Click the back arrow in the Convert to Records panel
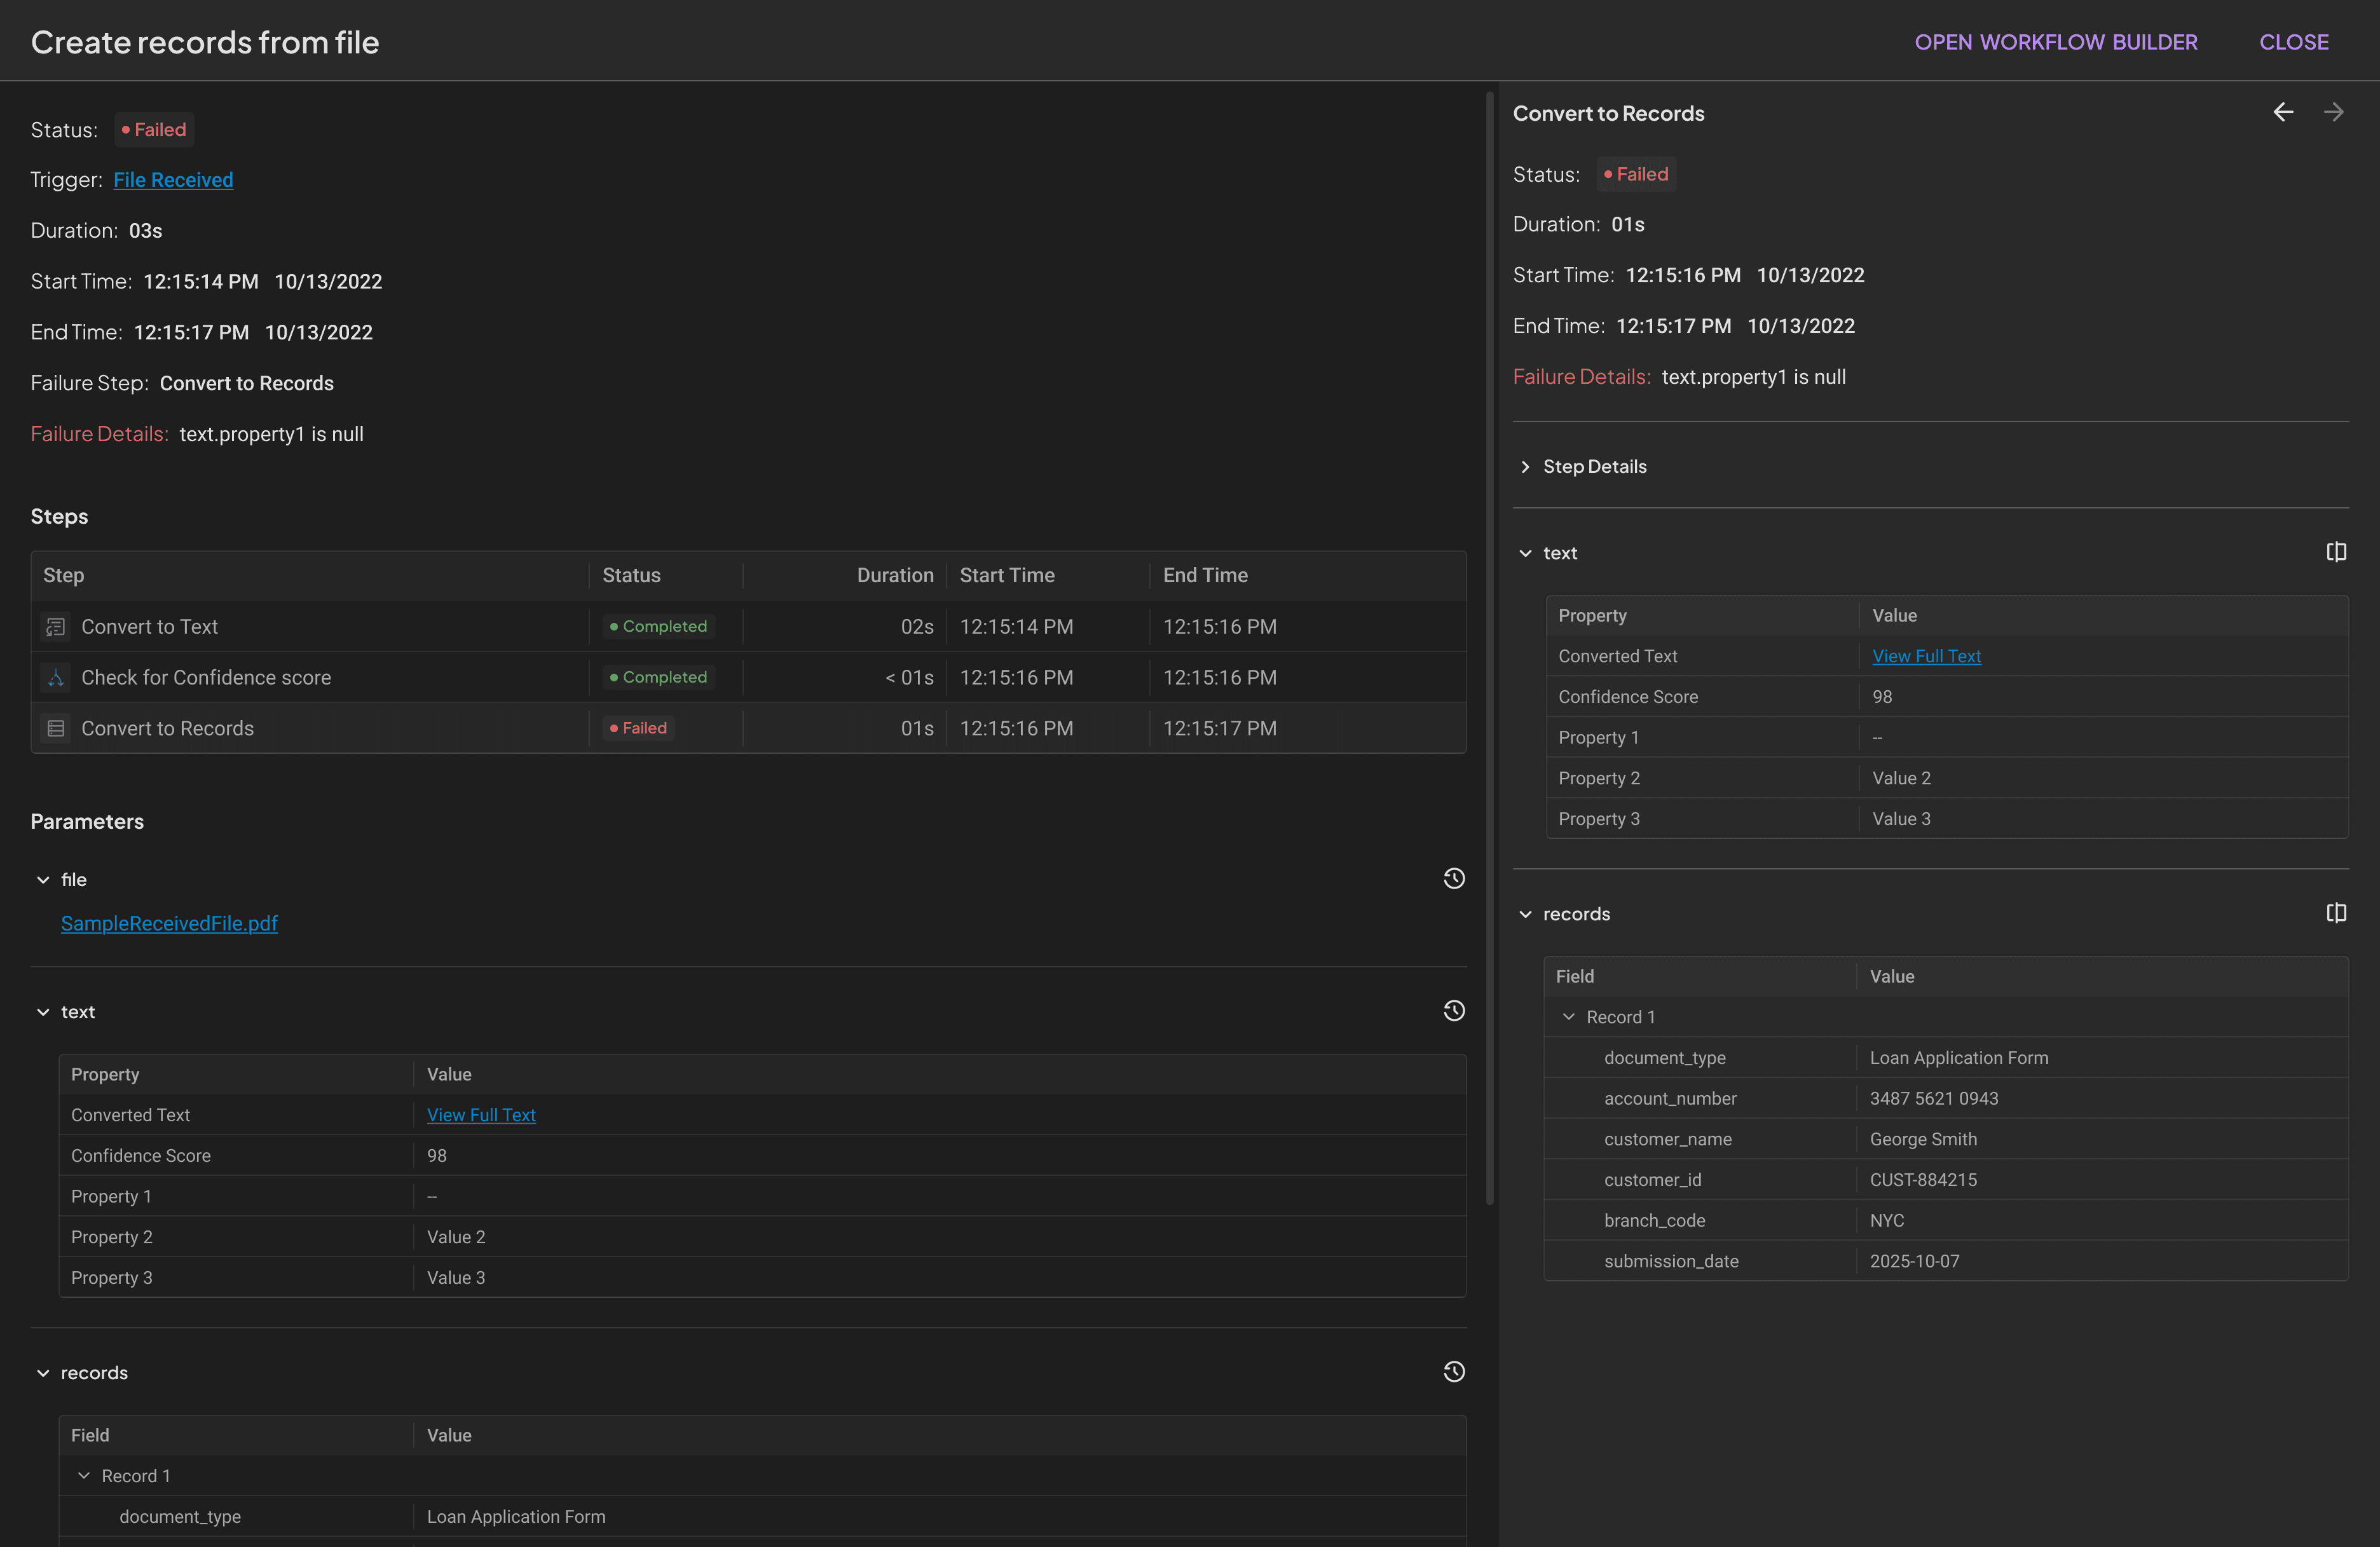The width and height of the screenshot is (2380, 1547). click(2284, 112)
